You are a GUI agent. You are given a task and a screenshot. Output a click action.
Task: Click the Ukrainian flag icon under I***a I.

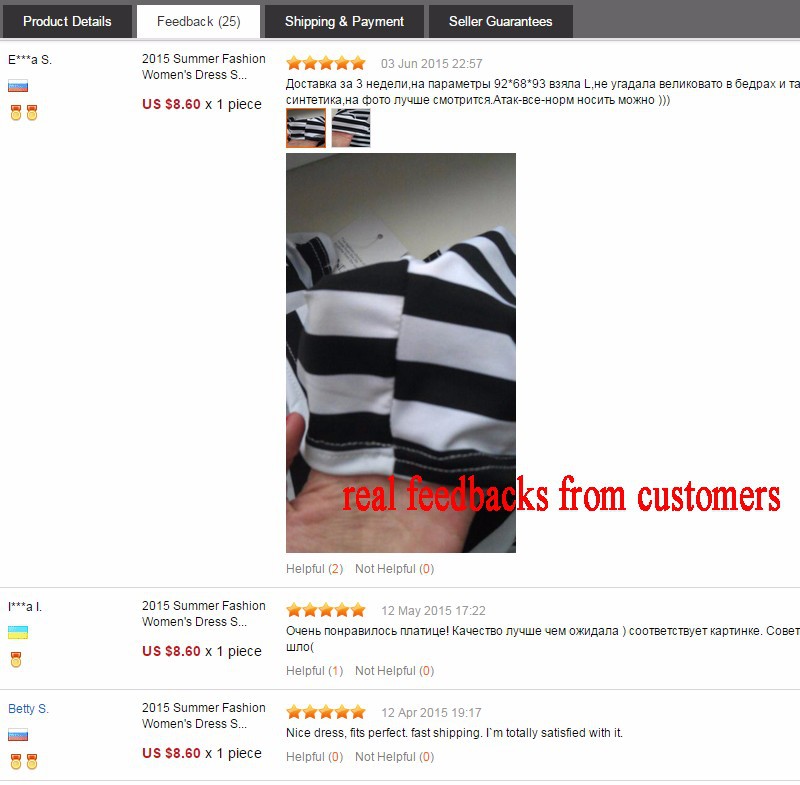pyautogui.click(x=18, y=633)
